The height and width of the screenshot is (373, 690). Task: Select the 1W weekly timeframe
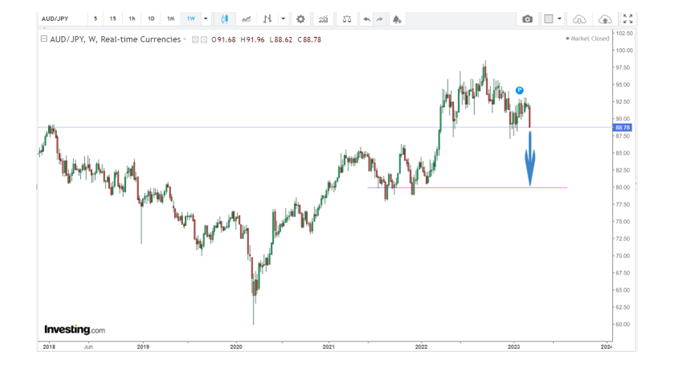[x=191, y=19]
